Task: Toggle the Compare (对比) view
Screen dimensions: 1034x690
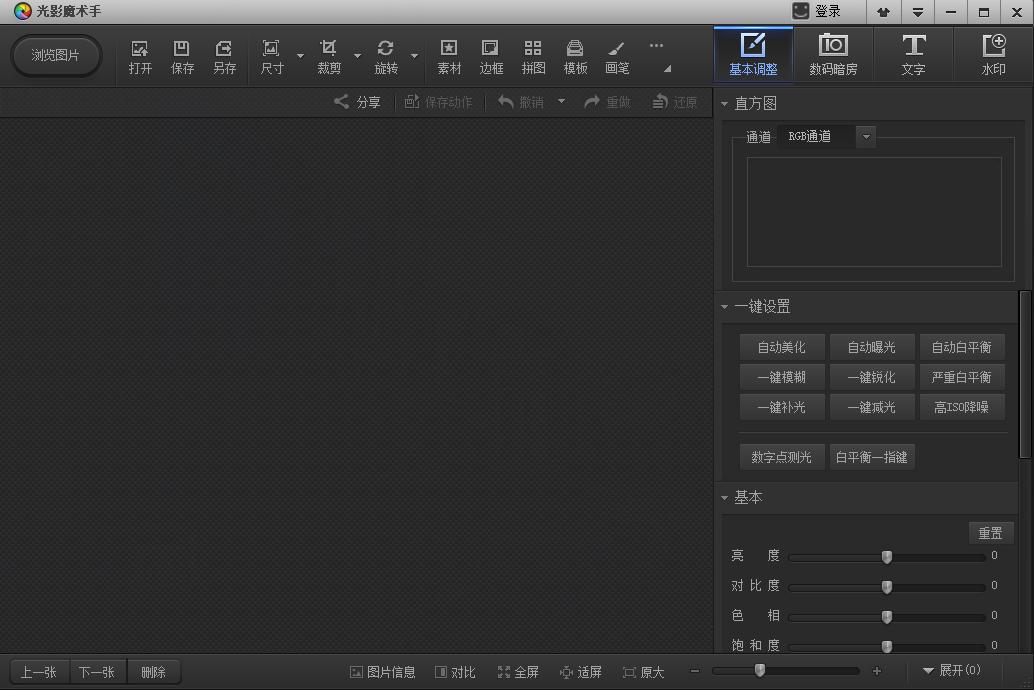Action: coord(456,672)
